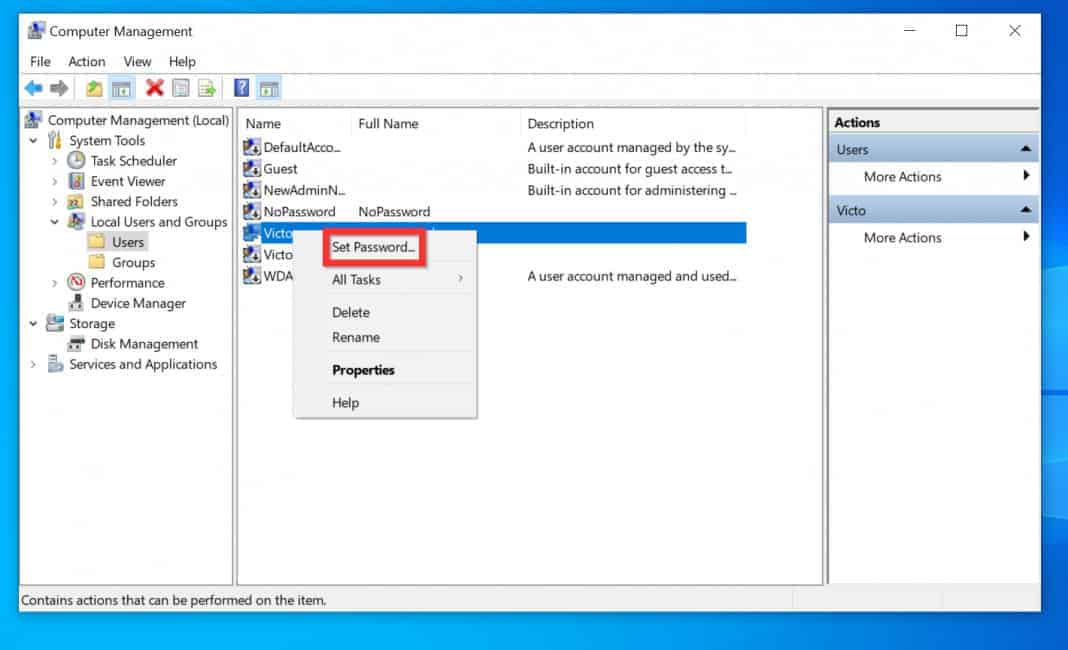Open the Action menu

[x=86, y=61]
